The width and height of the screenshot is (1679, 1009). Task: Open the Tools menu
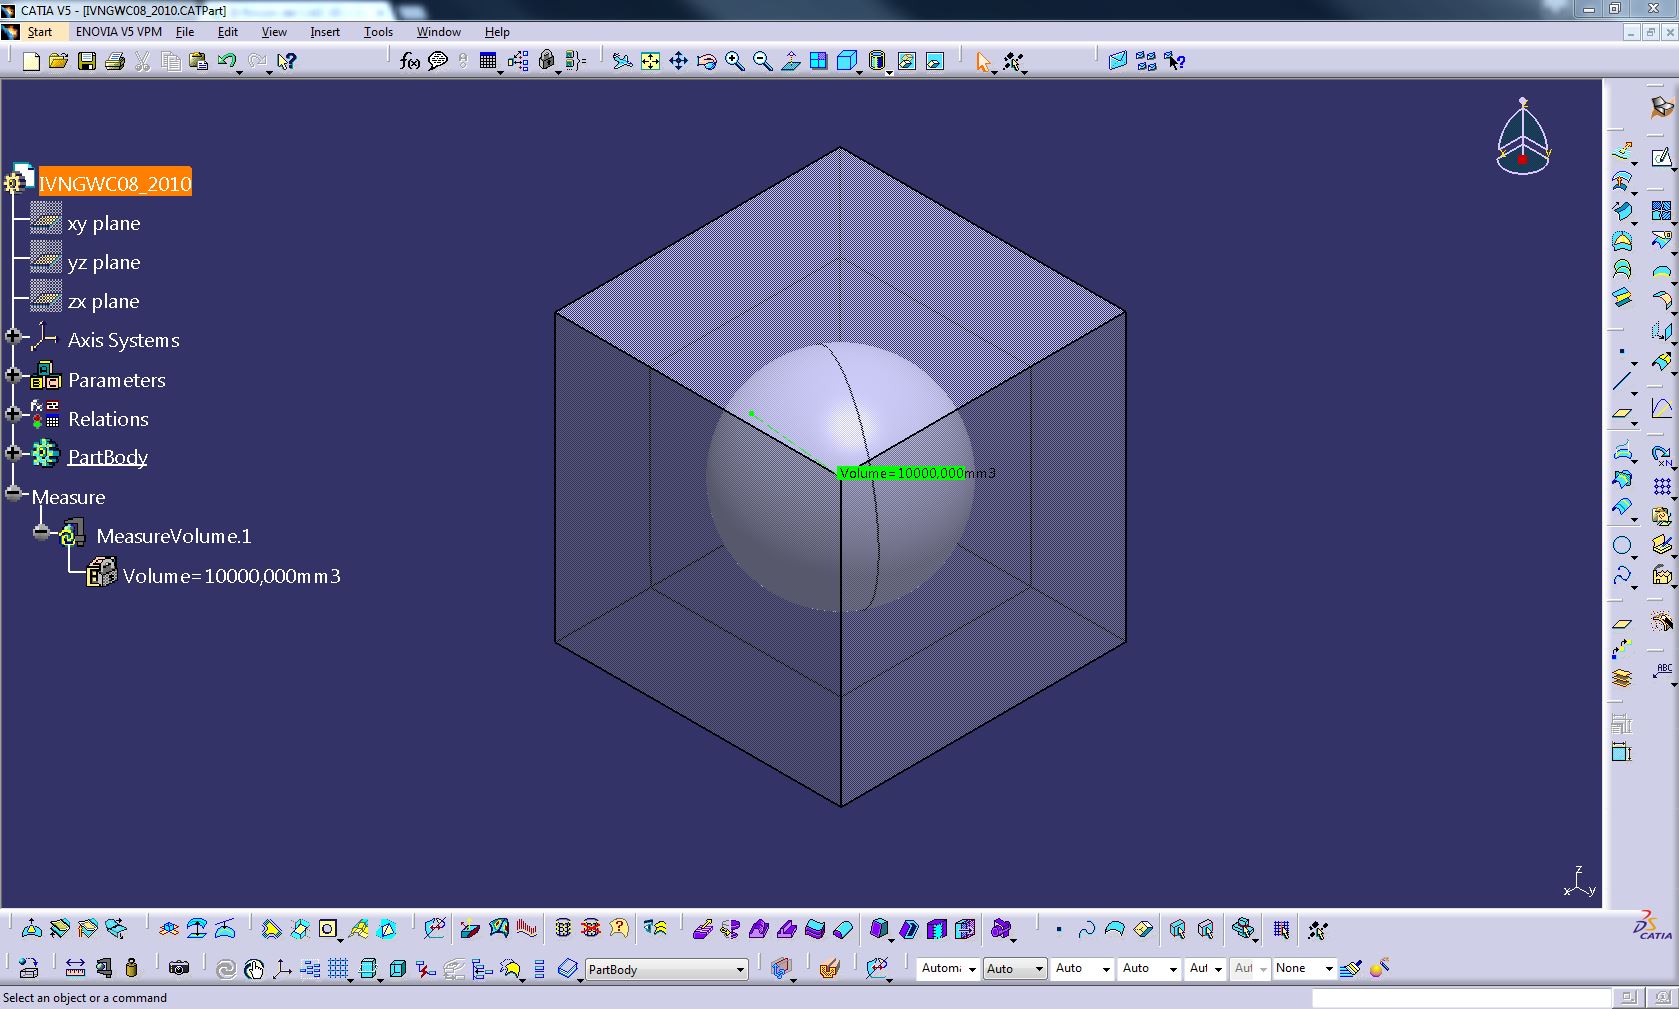click(378, 32)
